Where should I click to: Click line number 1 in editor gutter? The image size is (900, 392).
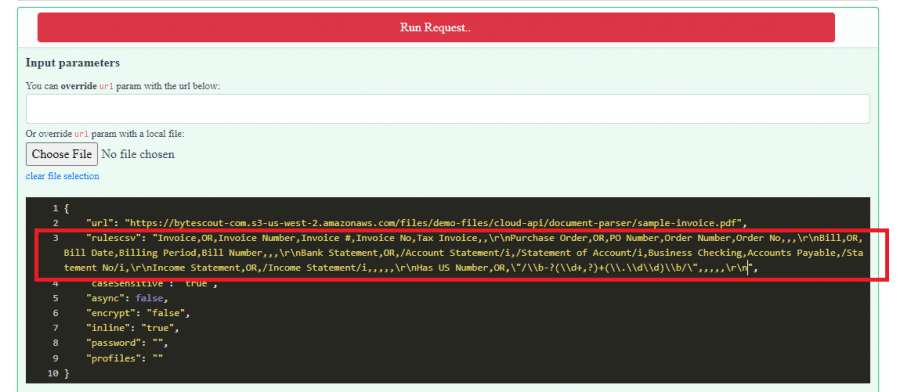point(56,208)
